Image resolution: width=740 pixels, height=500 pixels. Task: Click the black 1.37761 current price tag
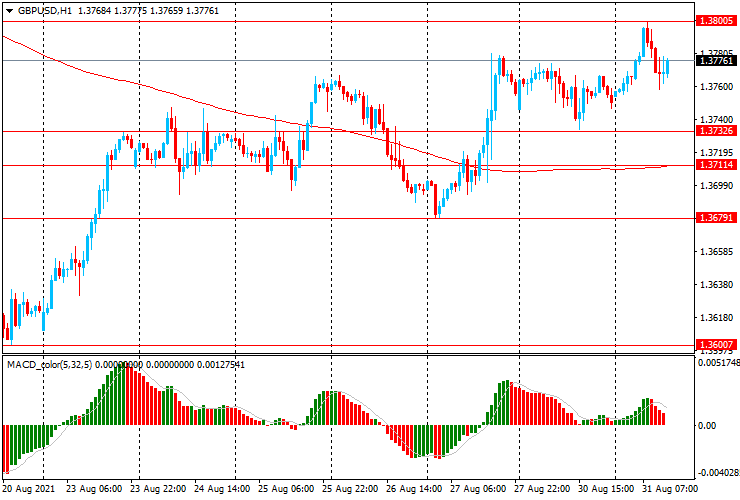716,60
